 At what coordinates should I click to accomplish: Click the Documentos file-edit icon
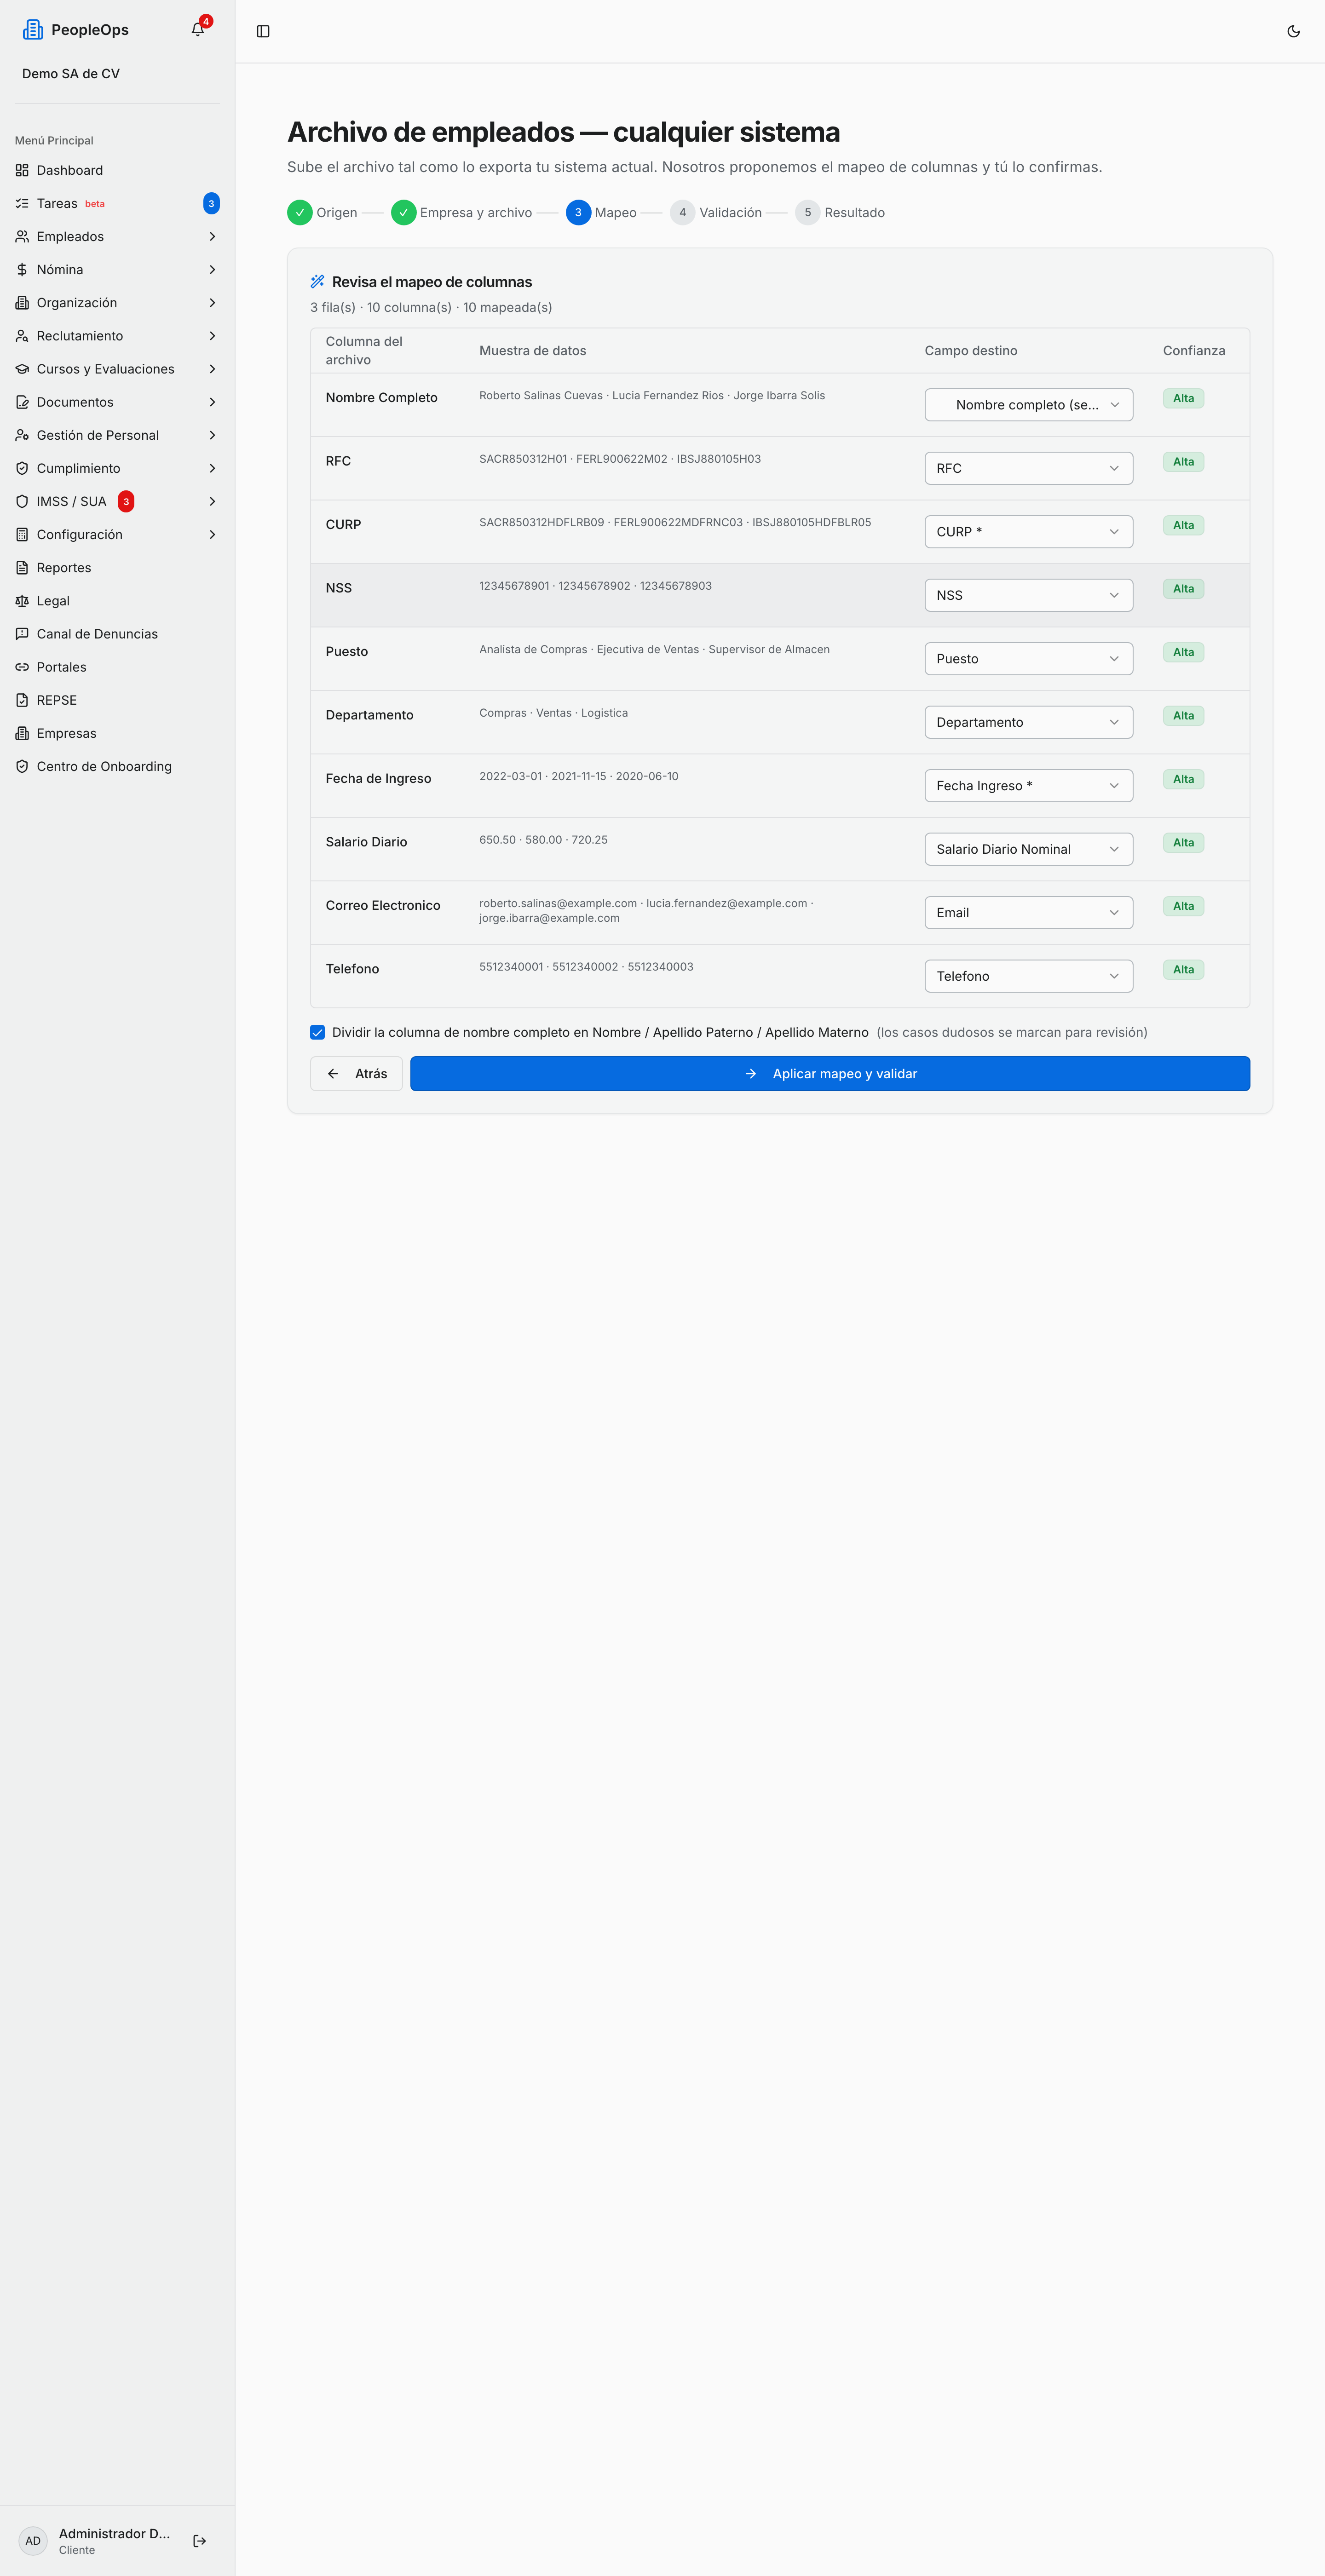(22, 402)
